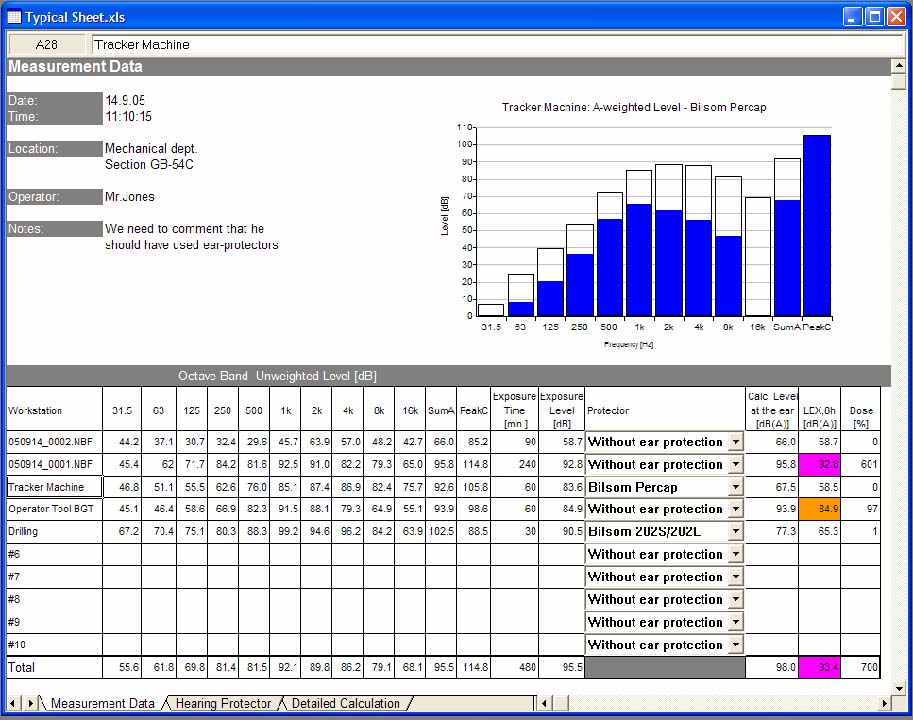The width and height of the screenshot is (913, 720).
Task: Open protector dropdown for row #6
Action: (736, 554)
